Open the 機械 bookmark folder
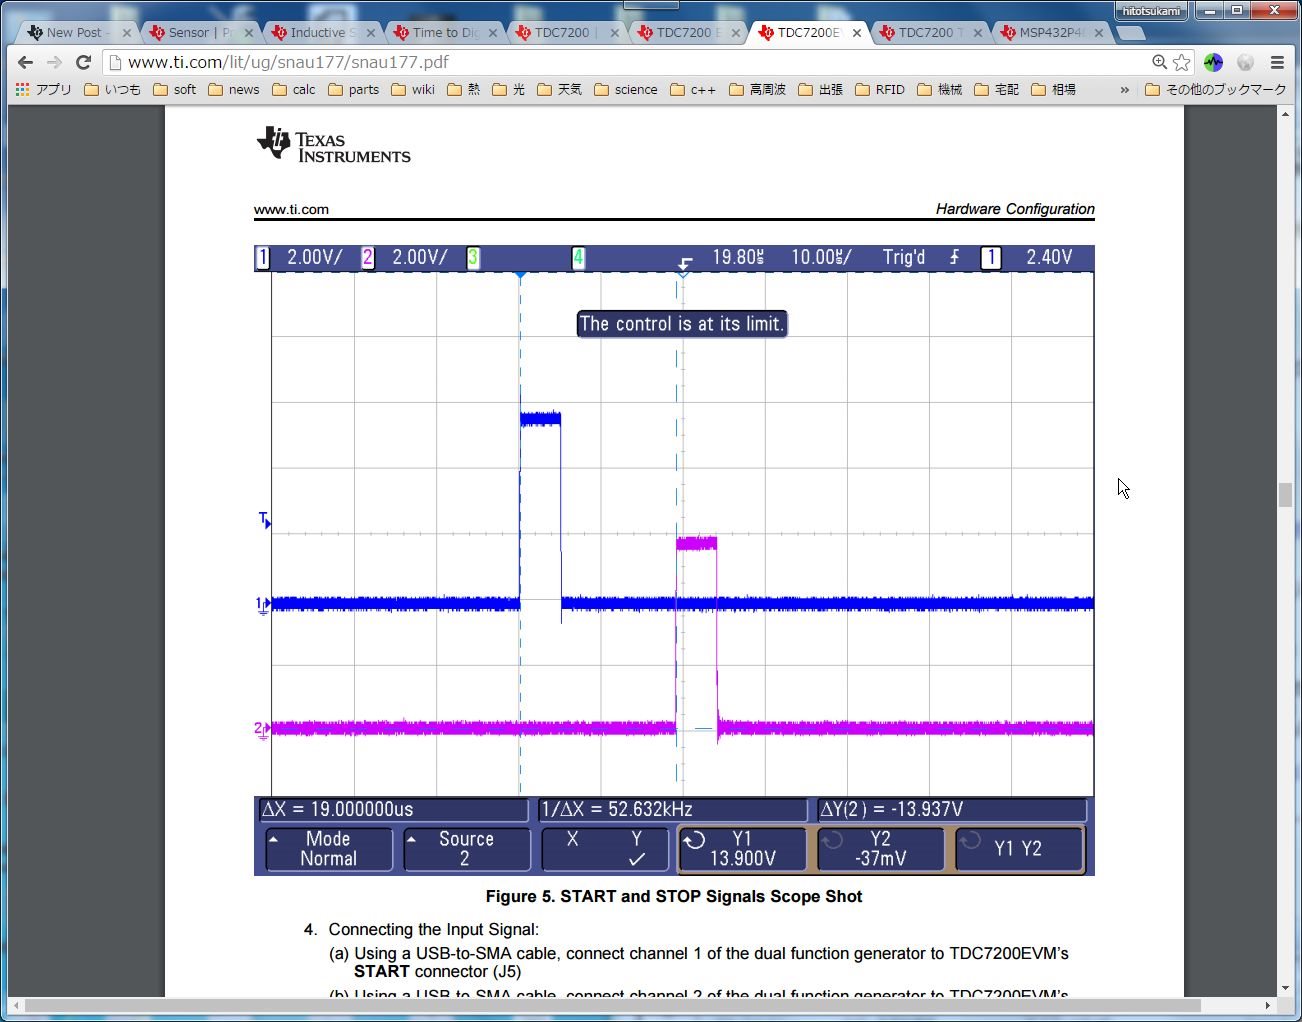Viewport: 1302px width, 1022px height. (940, 89)
